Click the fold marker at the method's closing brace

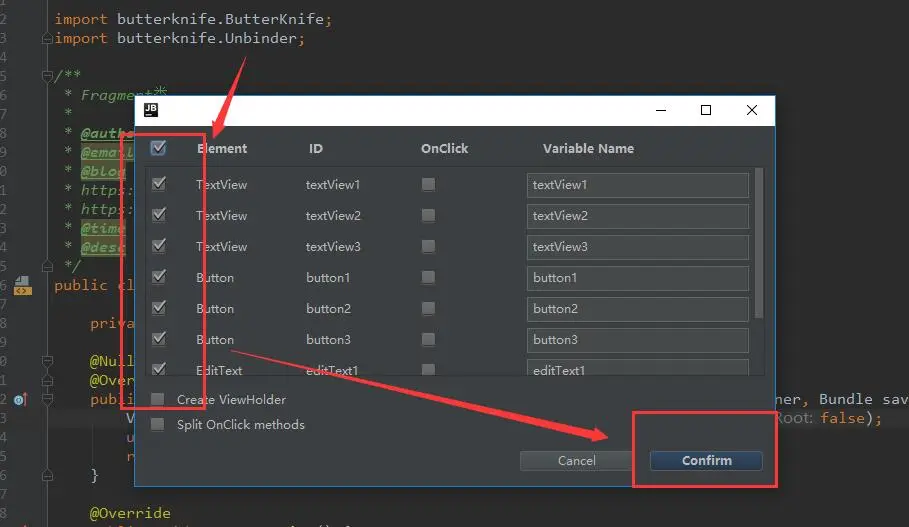tap(48, 475)
